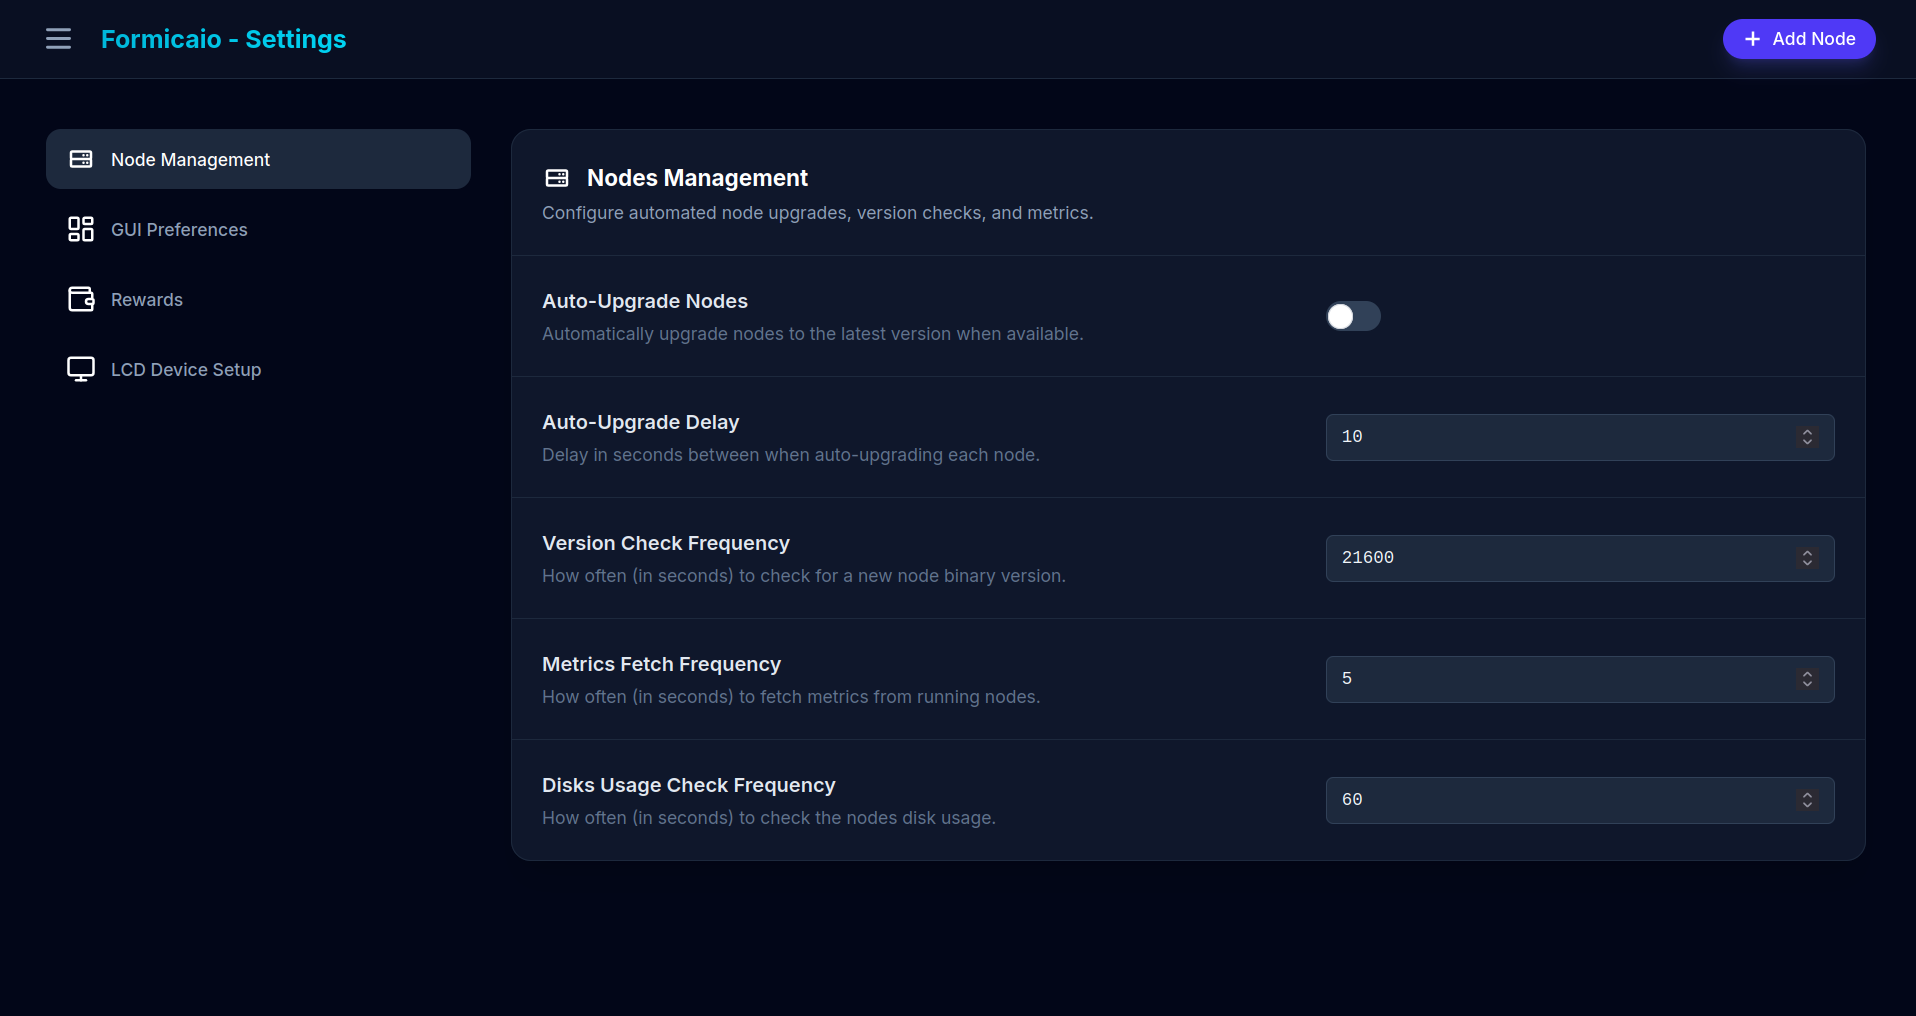Click the Version Check Frequency input field
This screenshot has height=1016, width=1916.
coord(1580,558)
